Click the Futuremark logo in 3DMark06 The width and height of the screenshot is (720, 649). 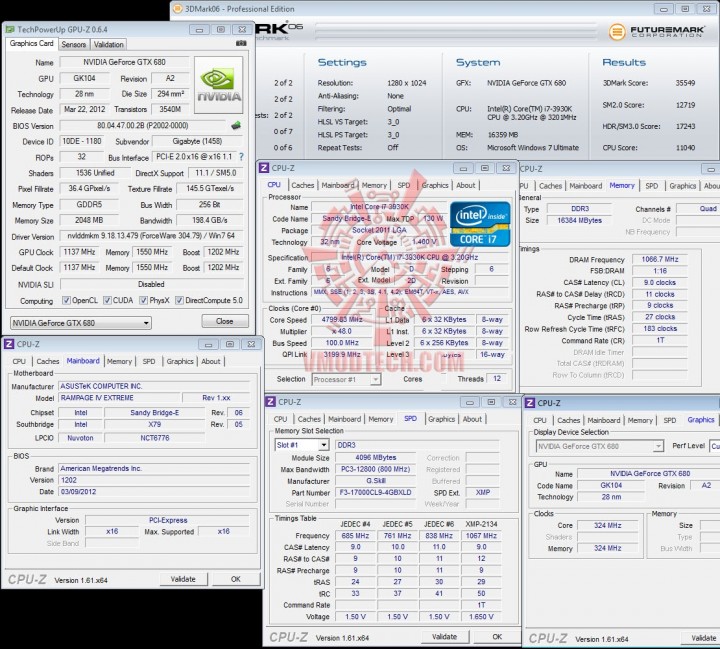point(656,31)
